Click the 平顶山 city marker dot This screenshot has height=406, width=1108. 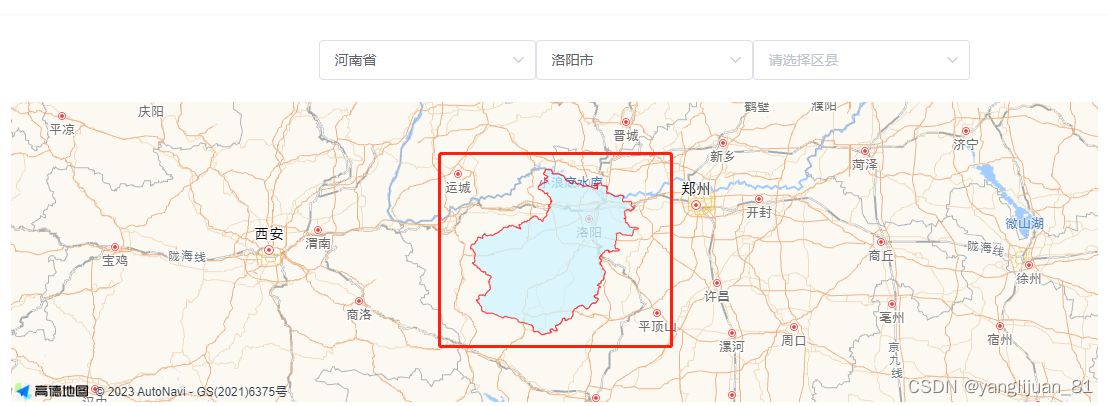click(656, 313)
